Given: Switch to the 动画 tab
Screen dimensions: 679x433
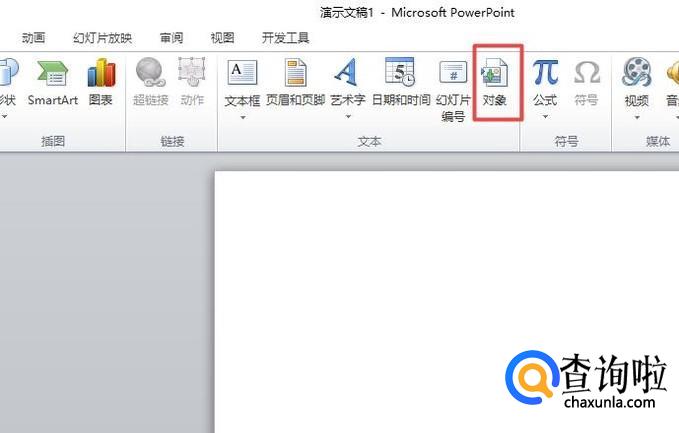Looking at the screenshot, I should tap(33, 38).
